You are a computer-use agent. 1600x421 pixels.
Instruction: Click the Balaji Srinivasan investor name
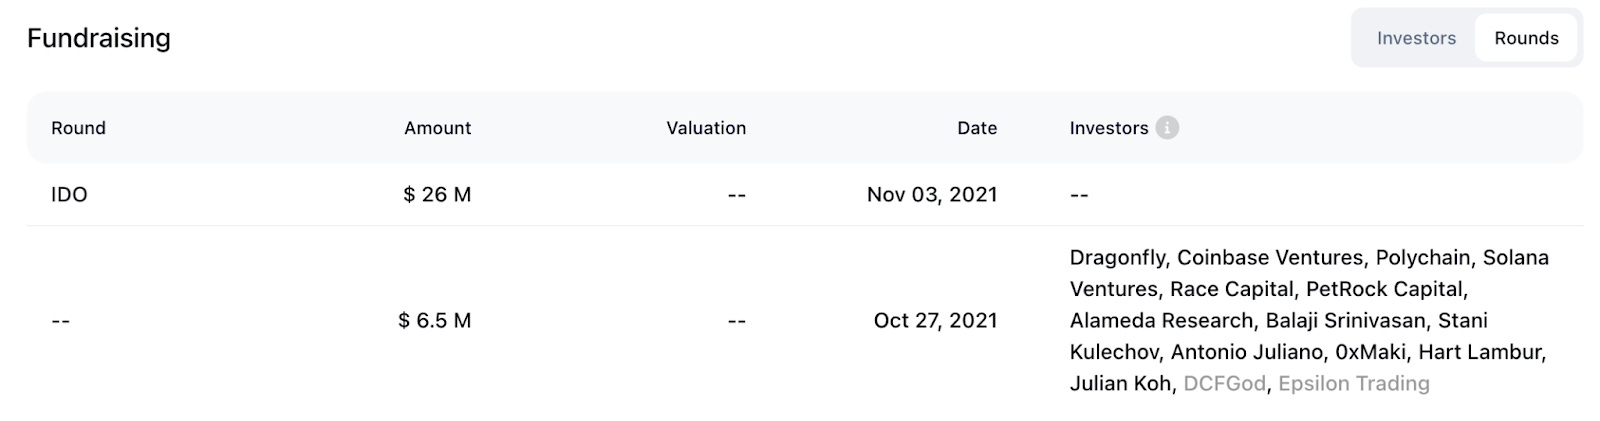[x=1345, y=321]
